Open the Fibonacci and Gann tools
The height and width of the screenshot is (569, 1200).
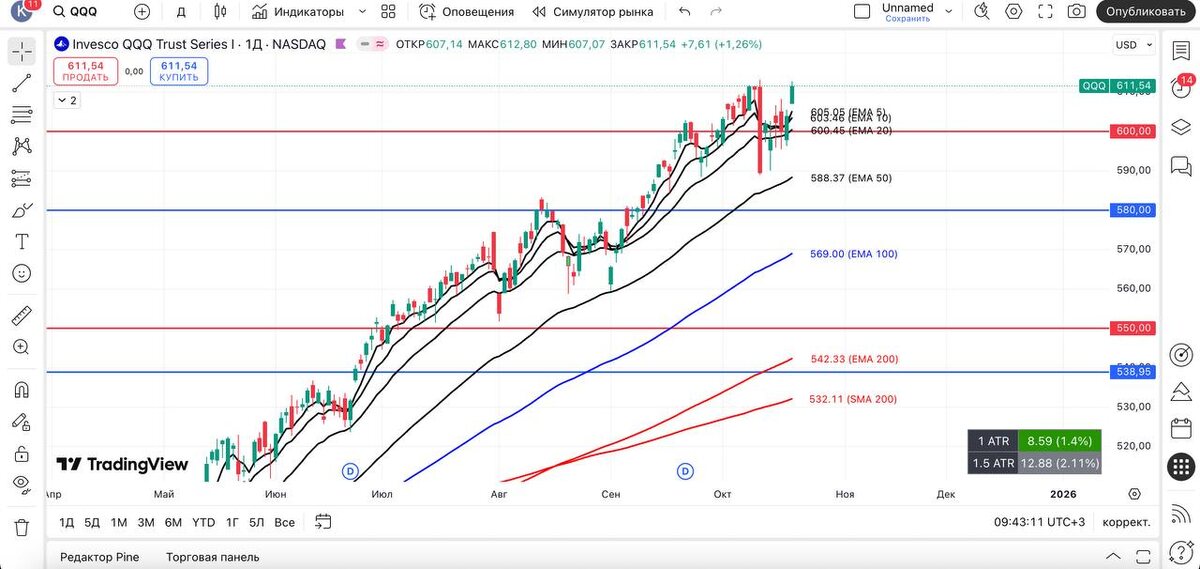pyautogui.click(x=21, y=114)
